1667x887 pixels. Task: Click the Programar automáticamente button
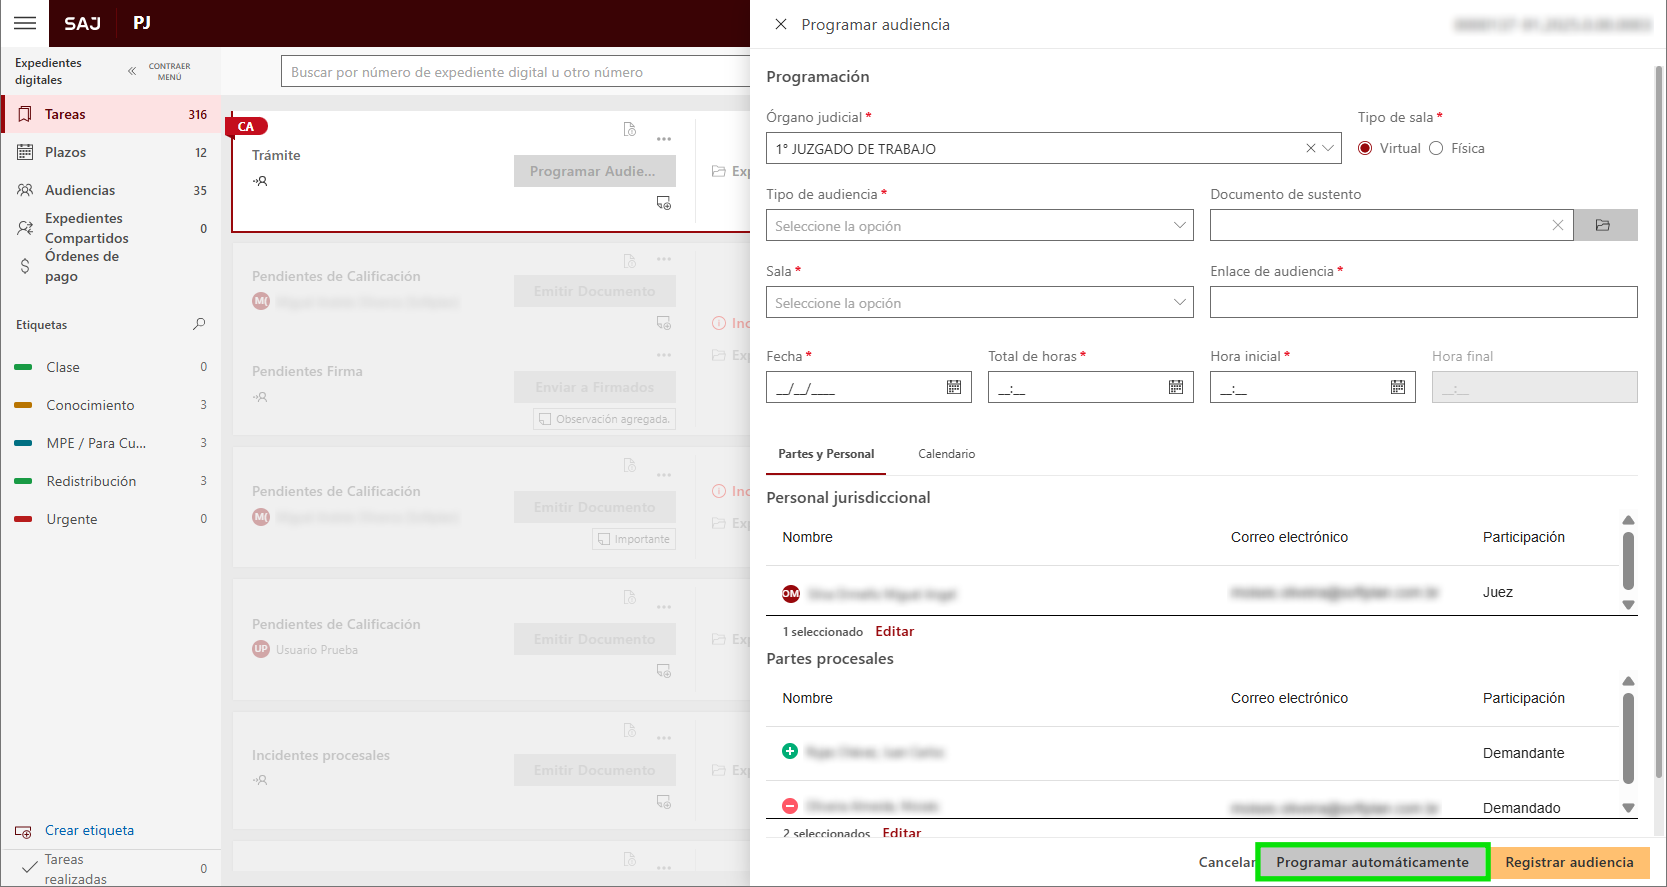pos(1372,862)
